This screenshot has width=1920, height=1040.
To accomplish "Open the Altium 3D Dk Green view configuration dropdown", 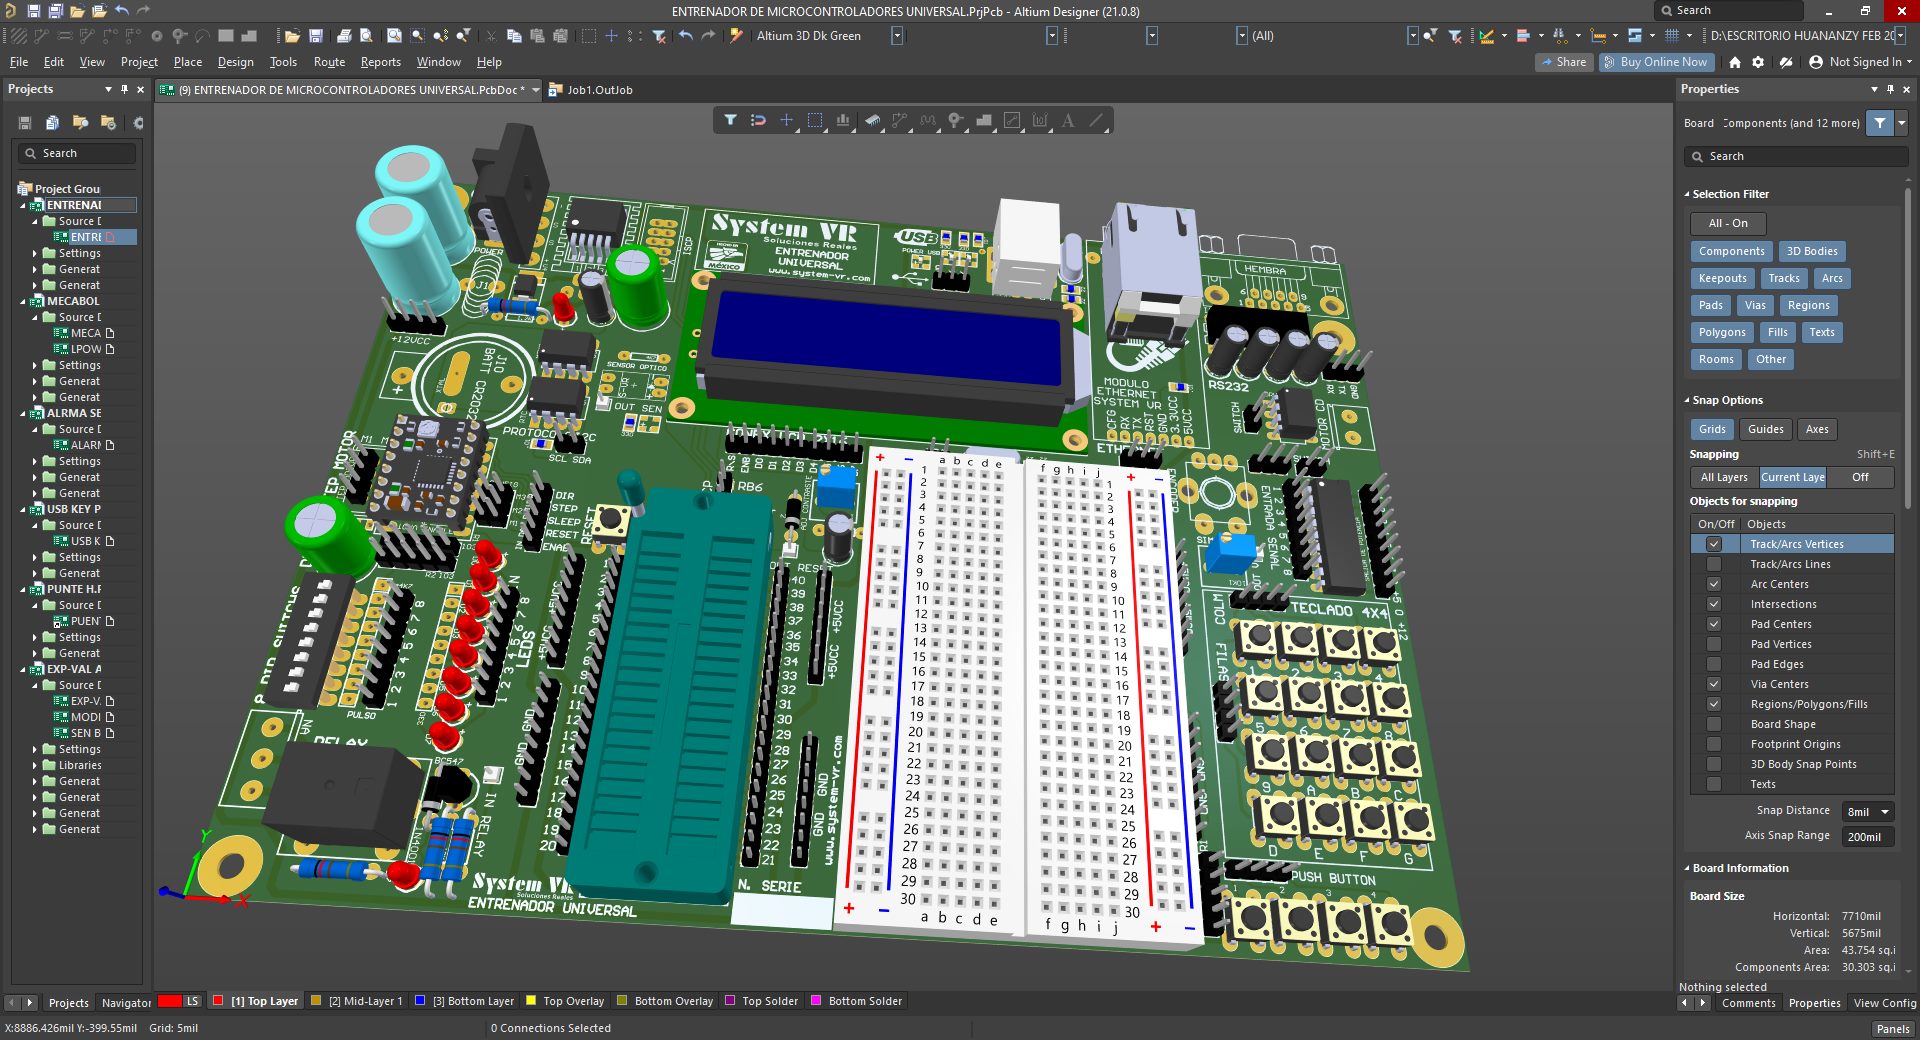I will [x=897, y=36].
